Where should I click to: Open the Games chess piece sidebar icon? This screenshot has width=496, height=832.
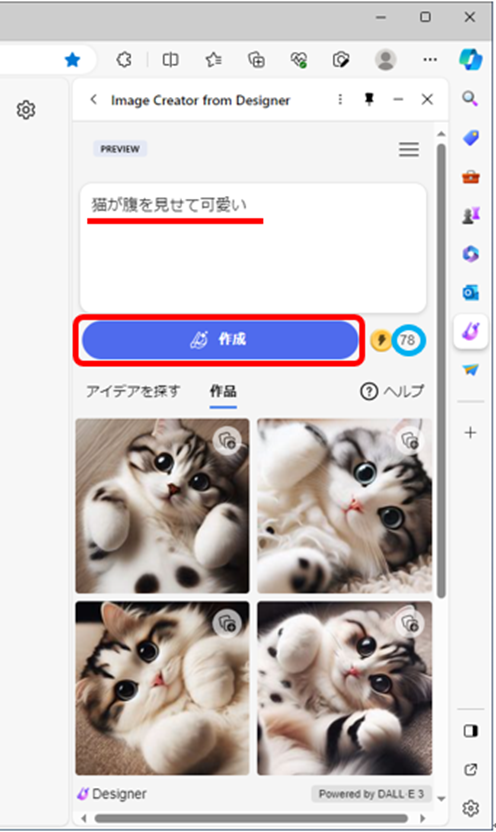tap(471, 215)
